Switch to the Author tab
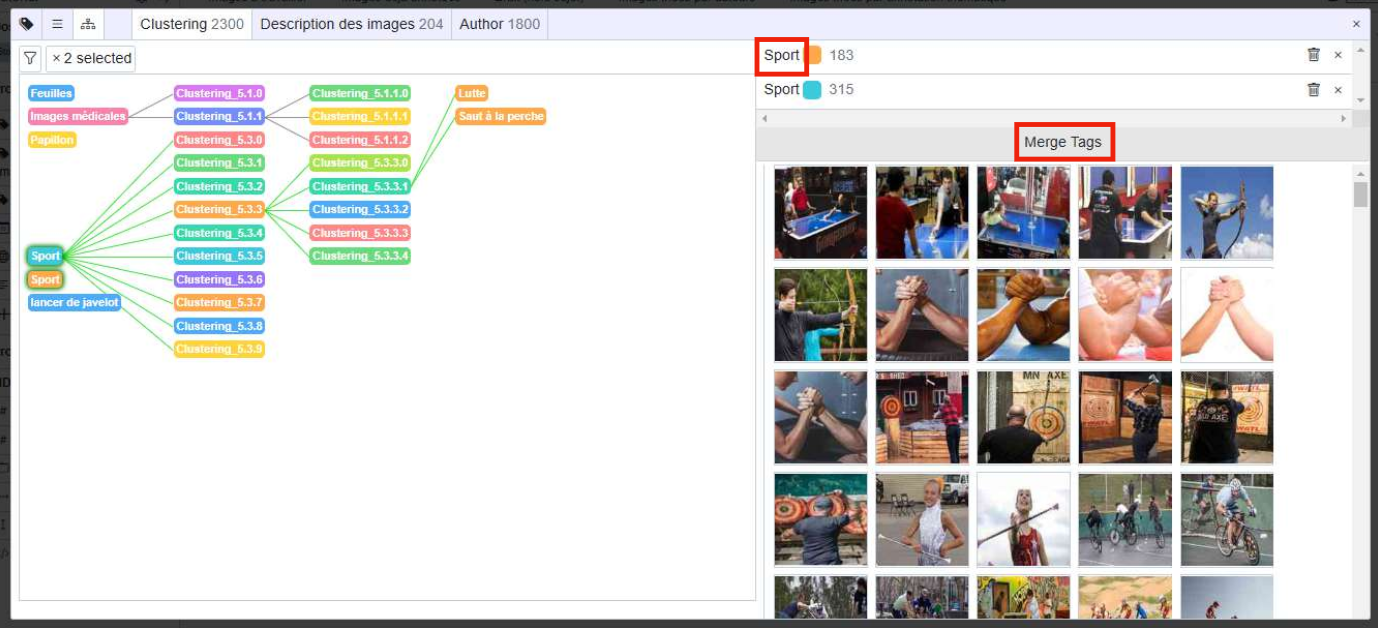The width and height of the screenshot is (1378, 628). coord(499,24)
